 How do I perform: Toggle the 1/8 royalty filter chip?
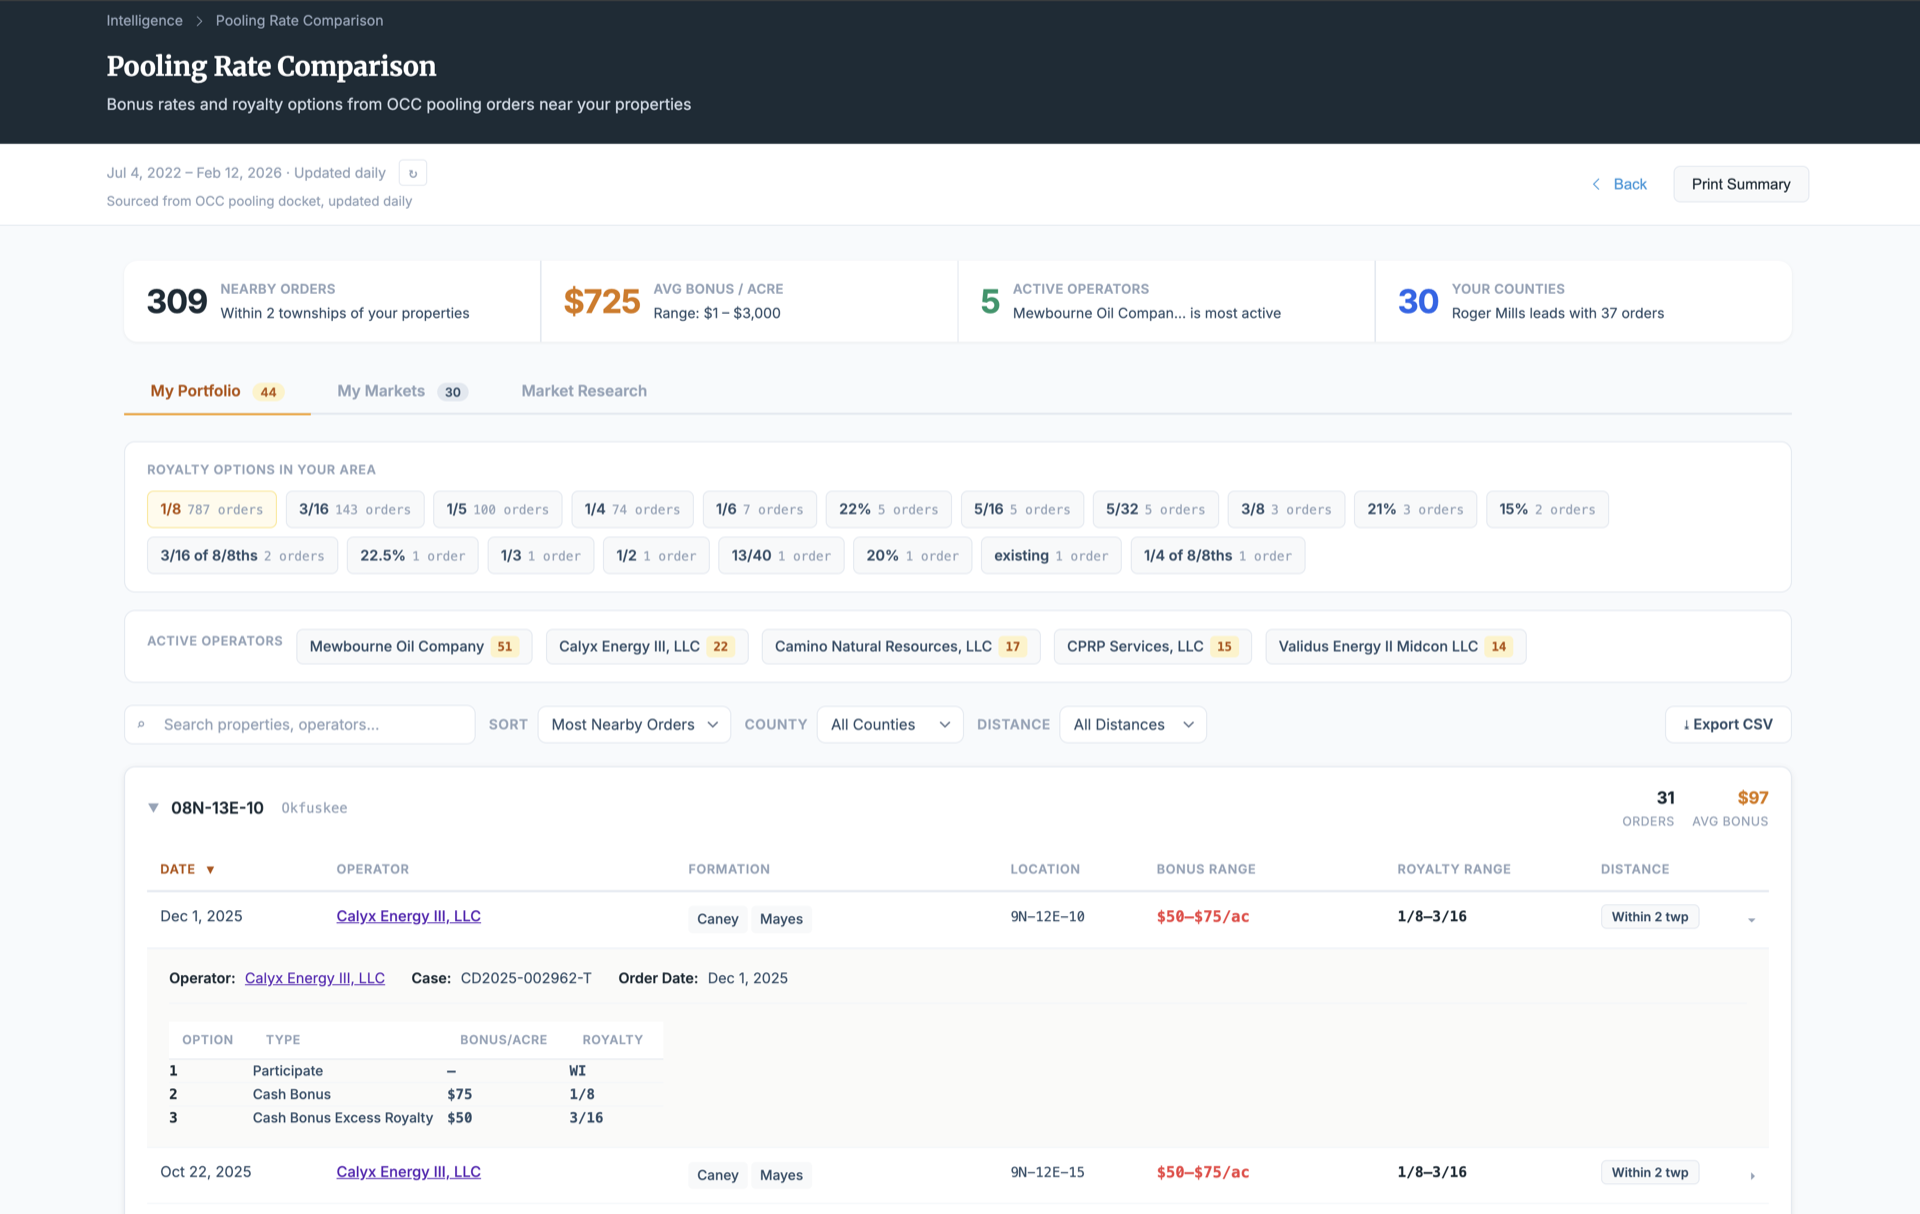[211, 509]
